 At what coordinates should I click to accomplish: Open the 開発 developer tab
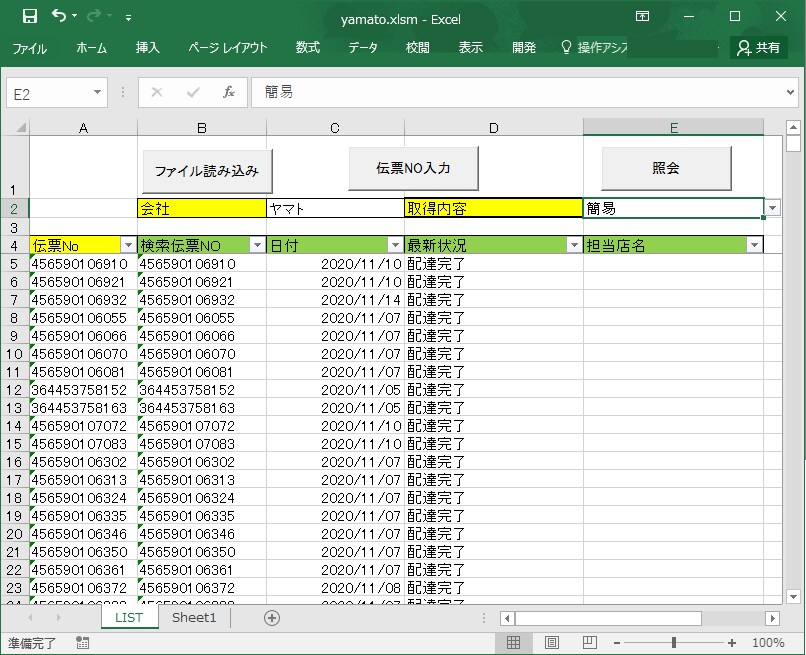coord(524,48)
